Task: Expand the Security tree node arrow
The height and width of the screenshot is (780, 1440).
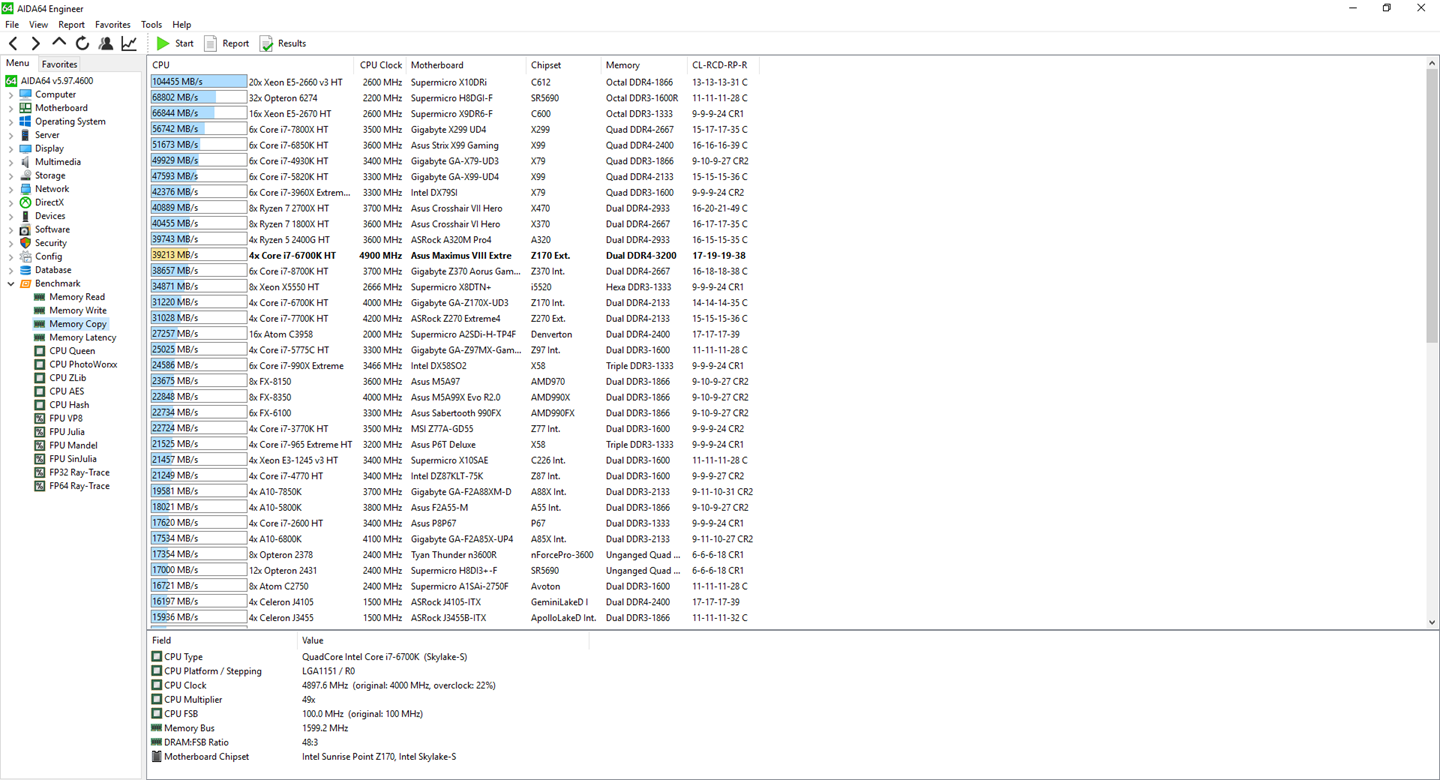Action: (x=11, y=243)
